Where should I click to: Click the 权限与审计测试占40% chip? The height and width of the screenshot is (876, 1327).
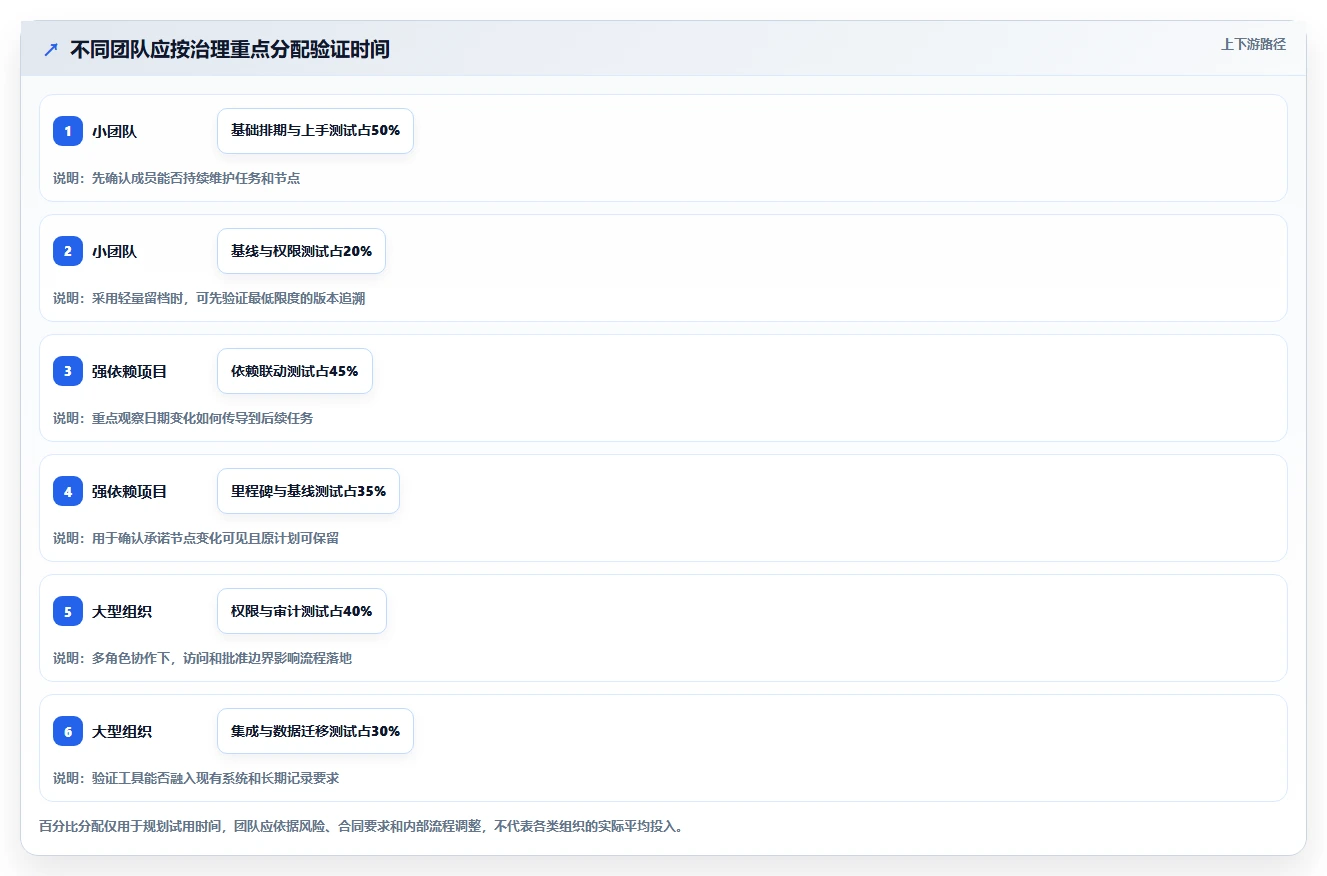tap(301, 611)
